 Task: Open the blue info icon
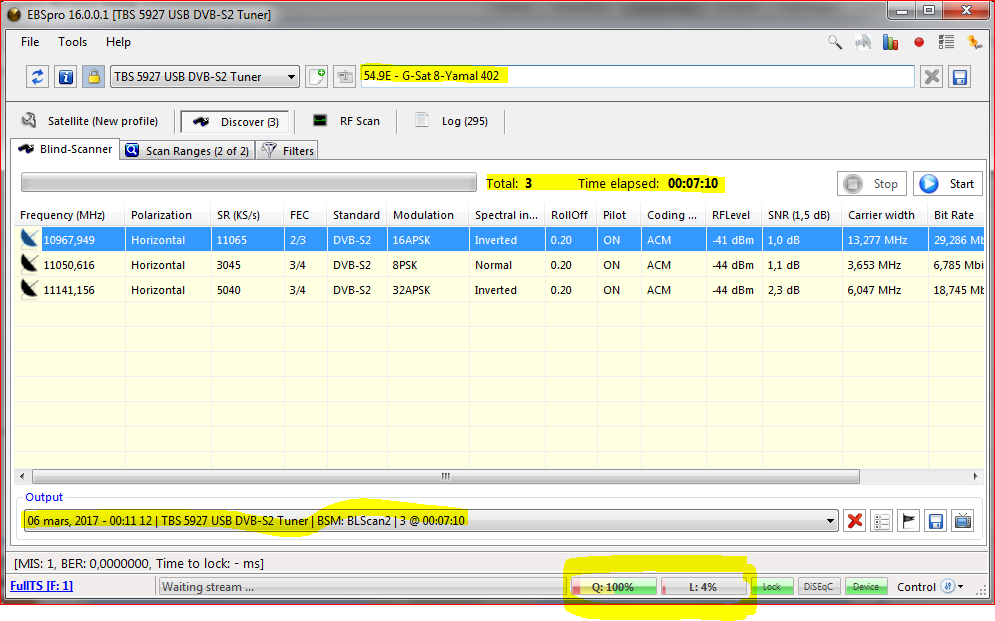click(66, 77)
